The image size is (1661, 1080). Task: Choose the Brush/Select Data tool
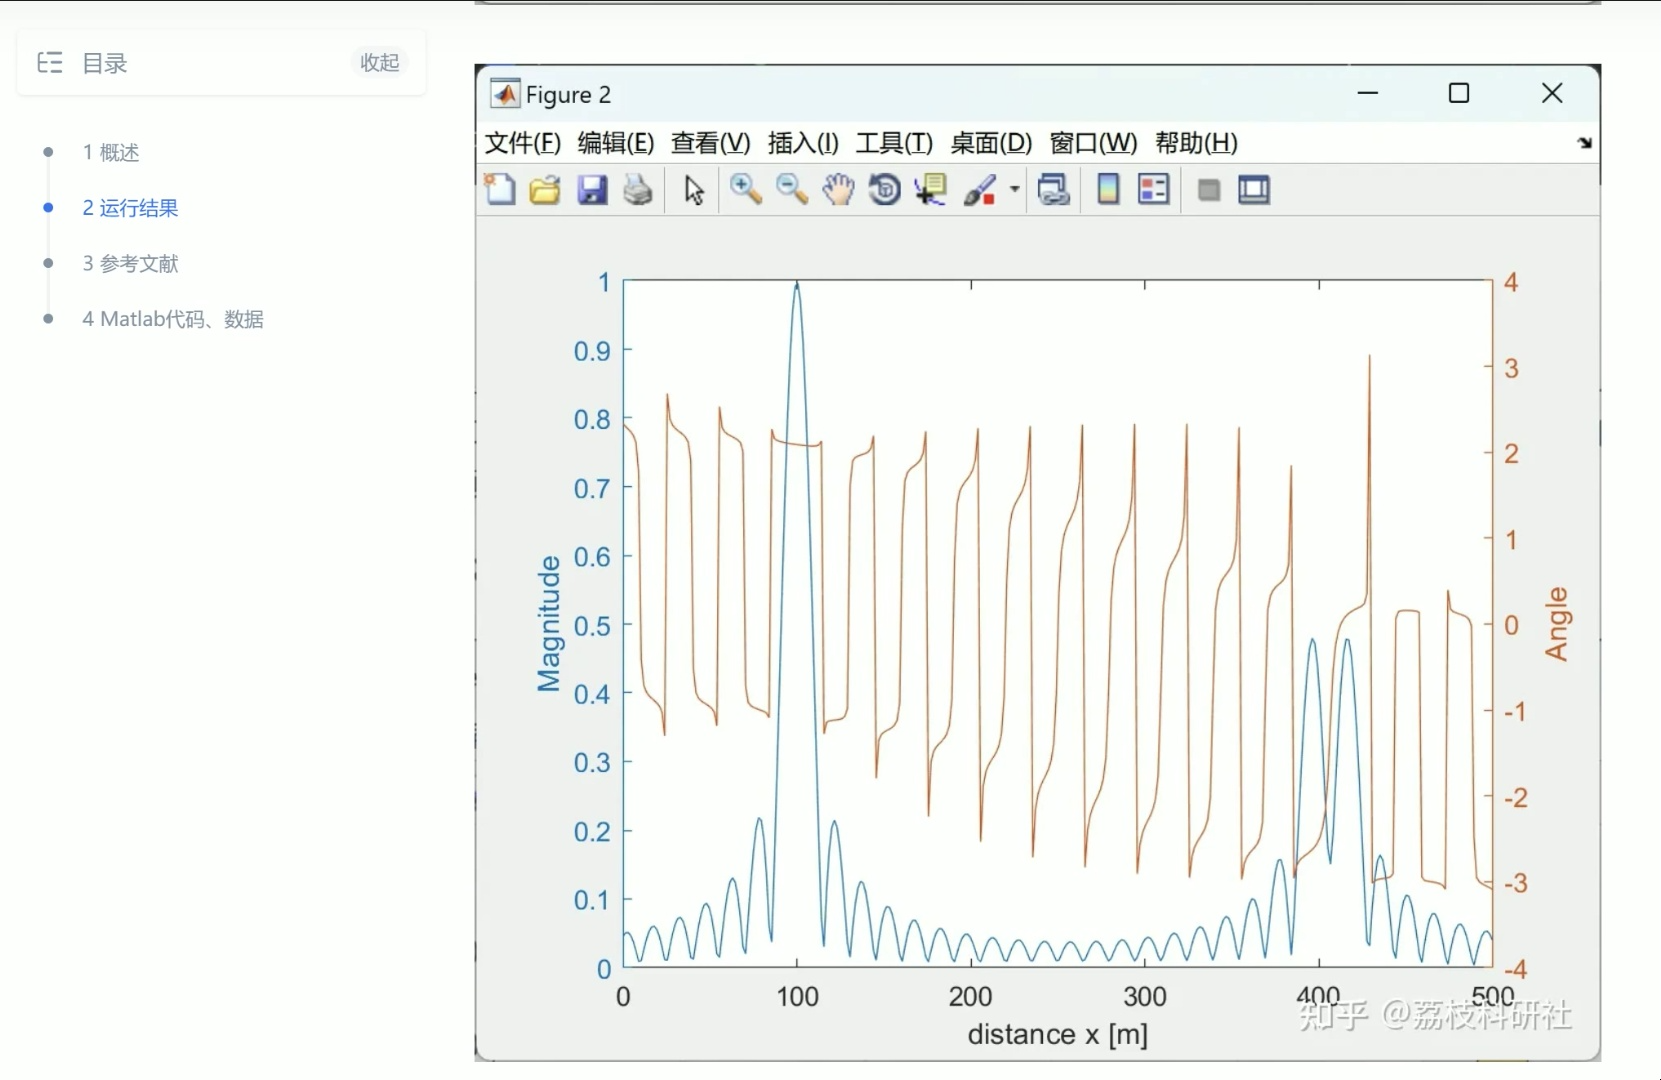tap(980, 189)
